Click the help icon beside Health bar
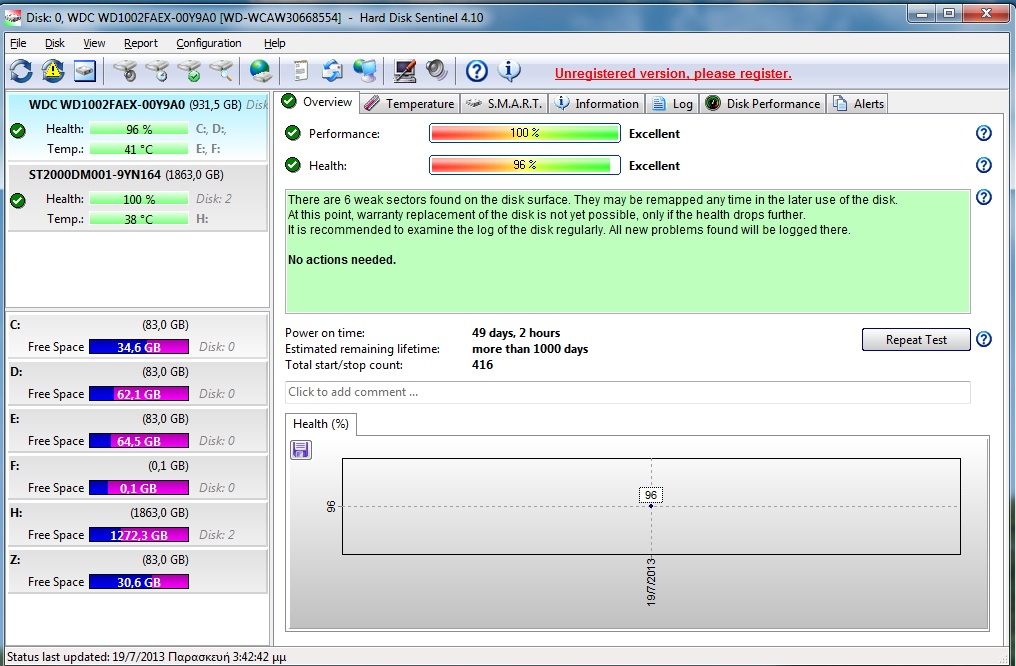Viewport: 1016px width, 666px height. point(984,165)
